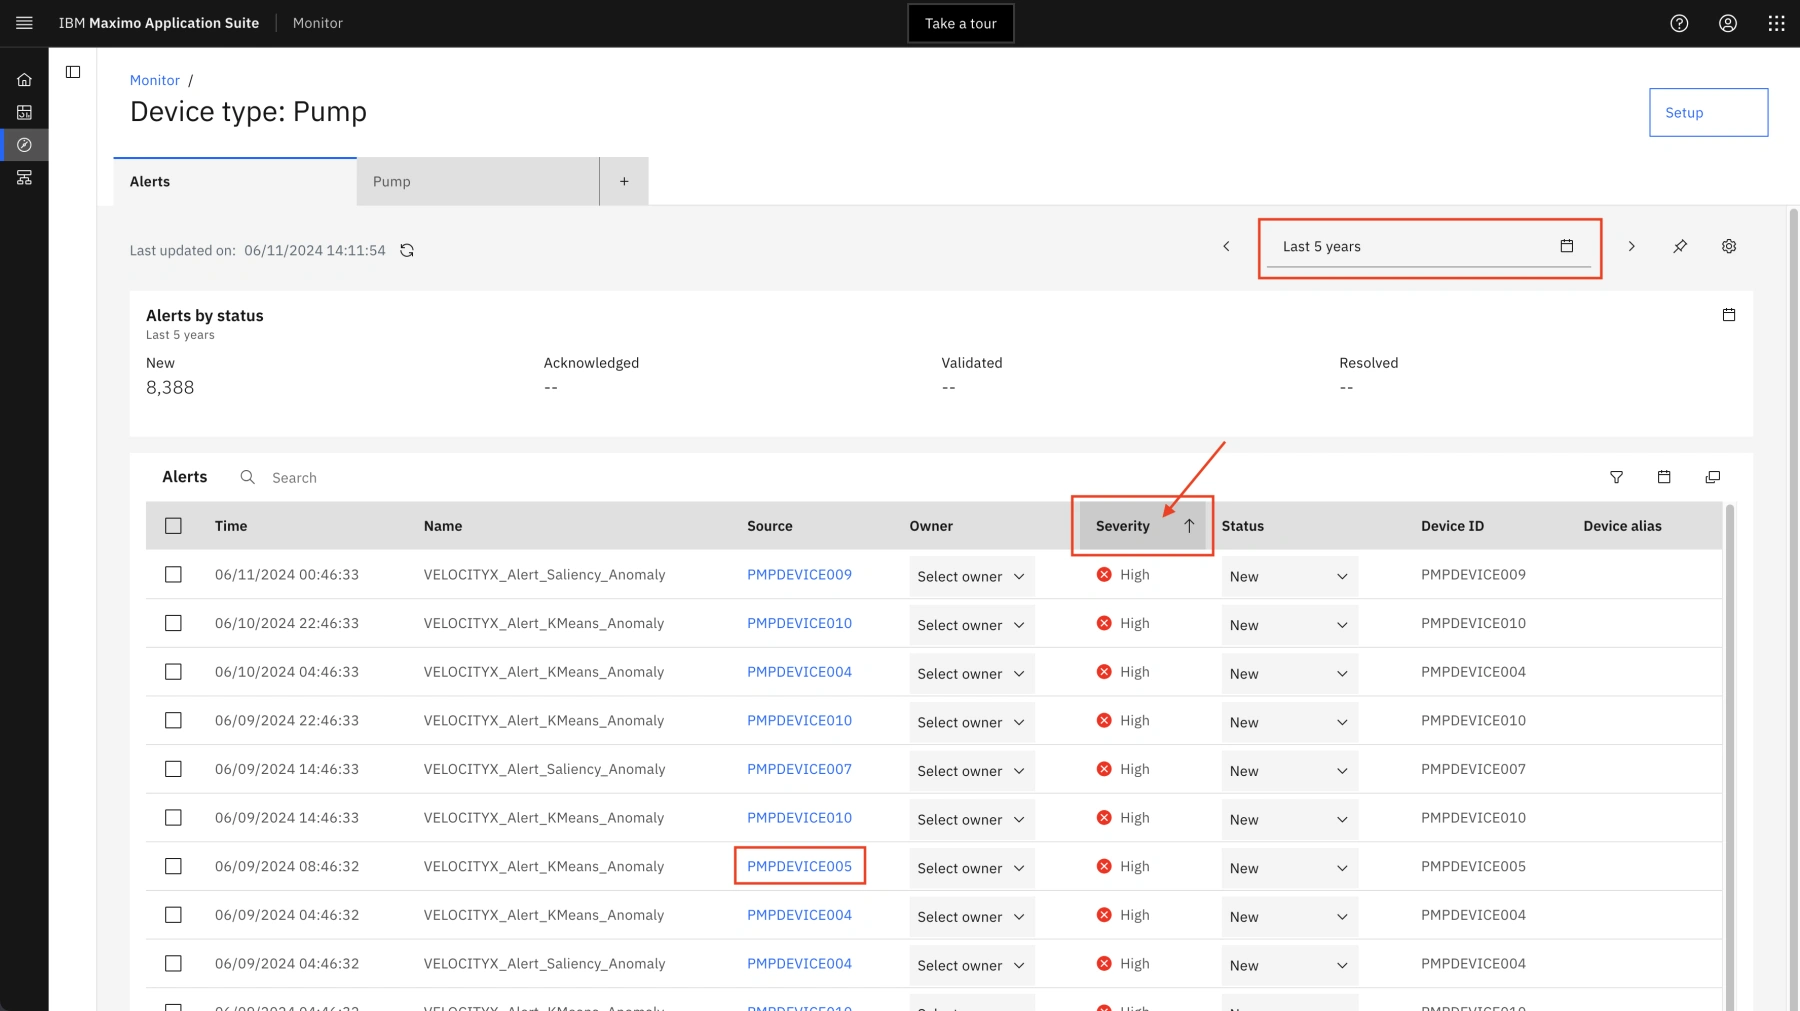
Task: Go to Home in the sidebar
Action: click(x=24, y=80)
